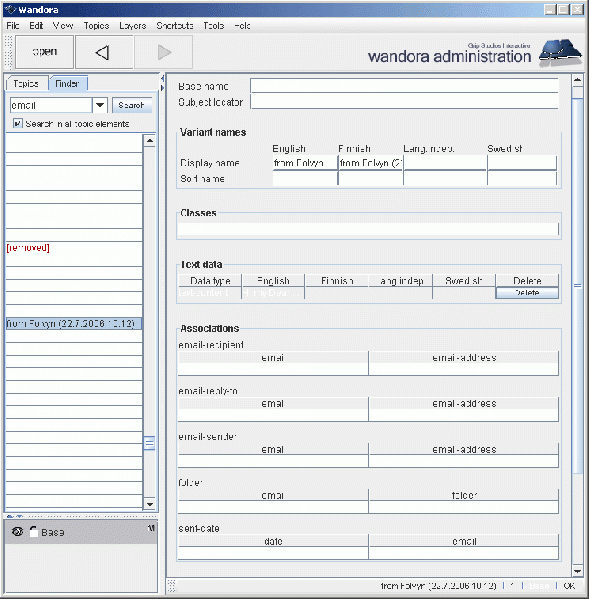Click the results list scrollbar thumb

point(149,443)
